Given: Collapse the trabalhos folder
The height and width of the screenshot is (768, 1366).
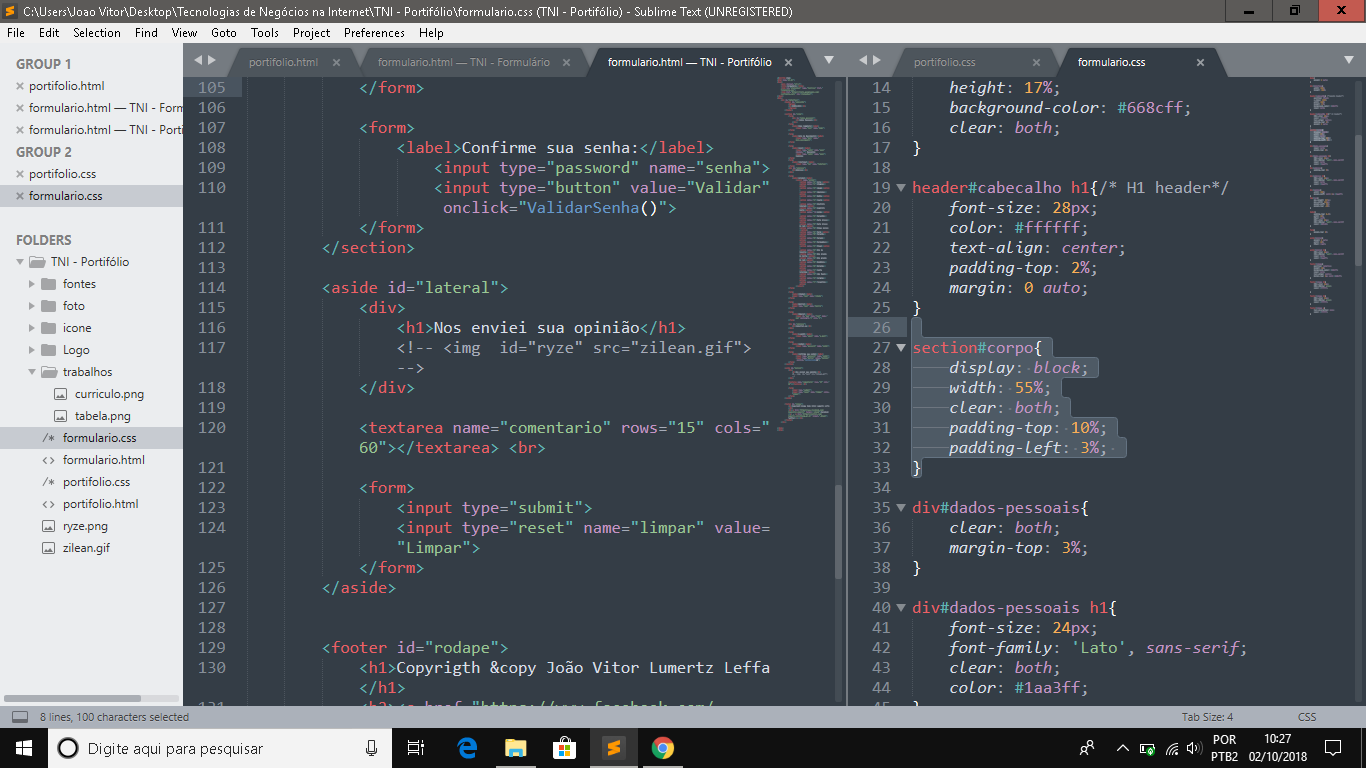Looking at the screenshot, I should 32,372.
